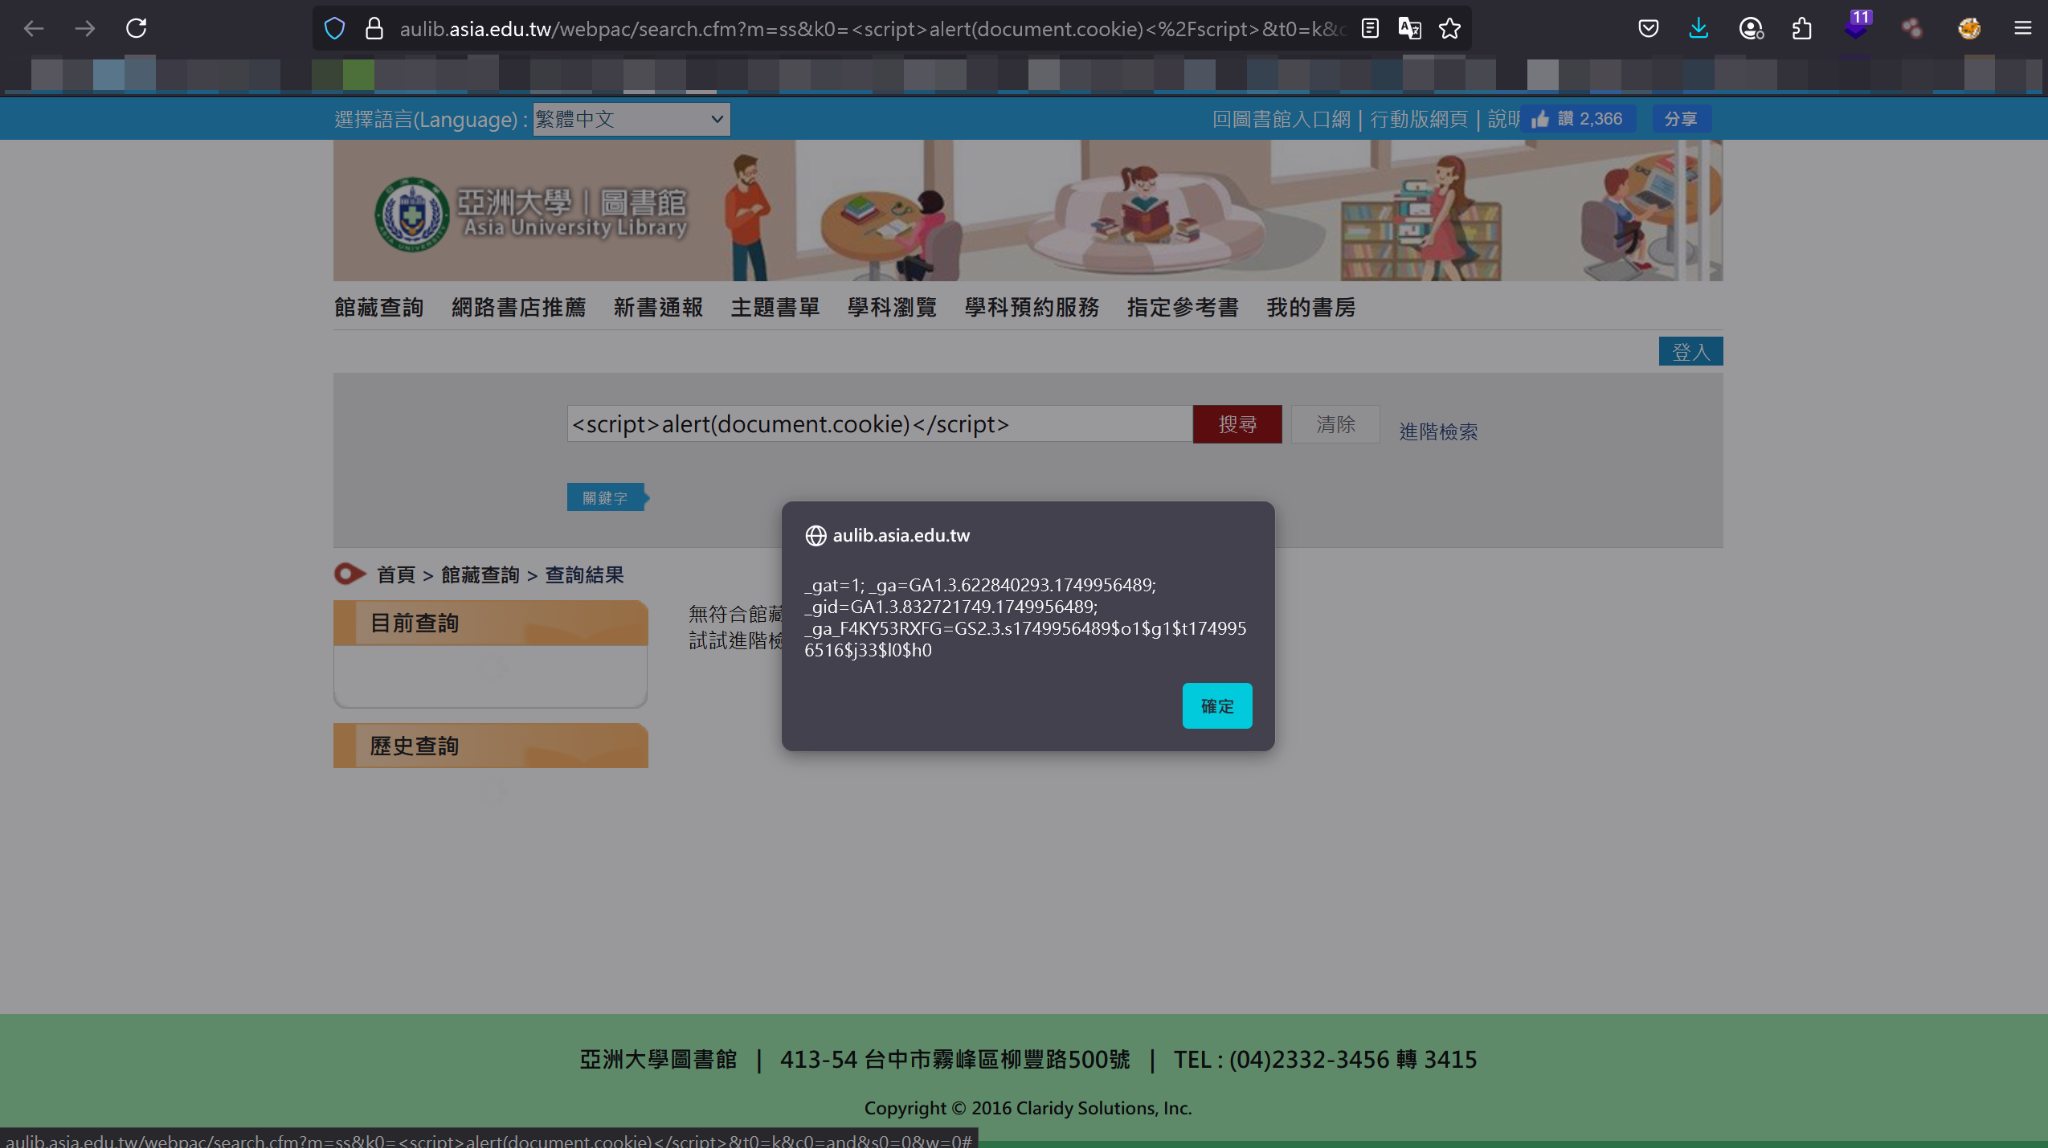Open the 學科預約服務 menu
This screenshot has width=2048, height=1148.
(1032, 308)
